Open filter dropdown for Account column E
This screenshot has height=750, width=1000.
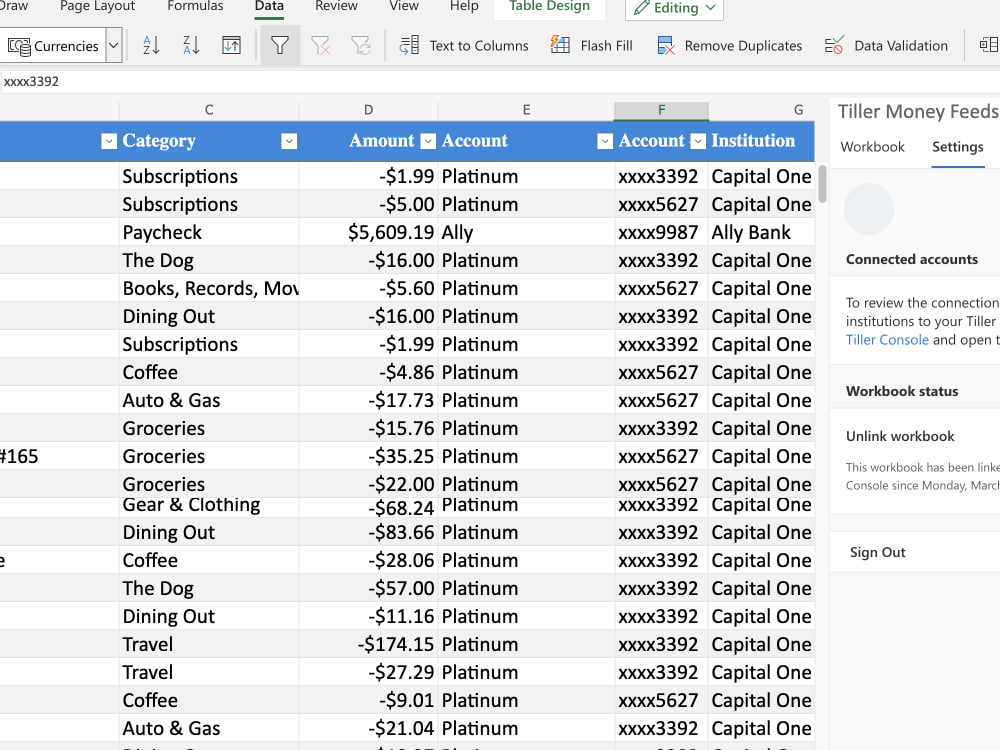(x=605, y=142)
